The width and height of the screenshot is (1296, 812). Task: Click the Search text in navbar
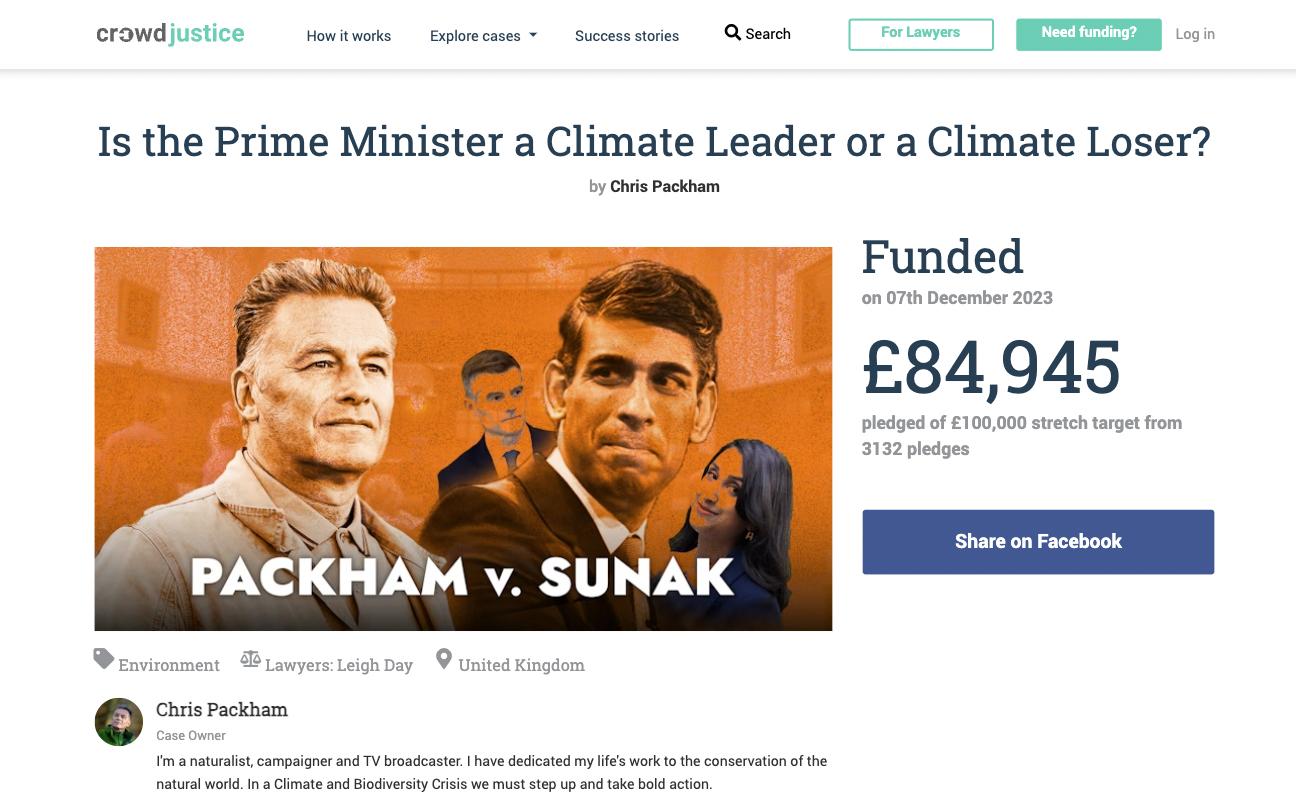tap(768, 34)
